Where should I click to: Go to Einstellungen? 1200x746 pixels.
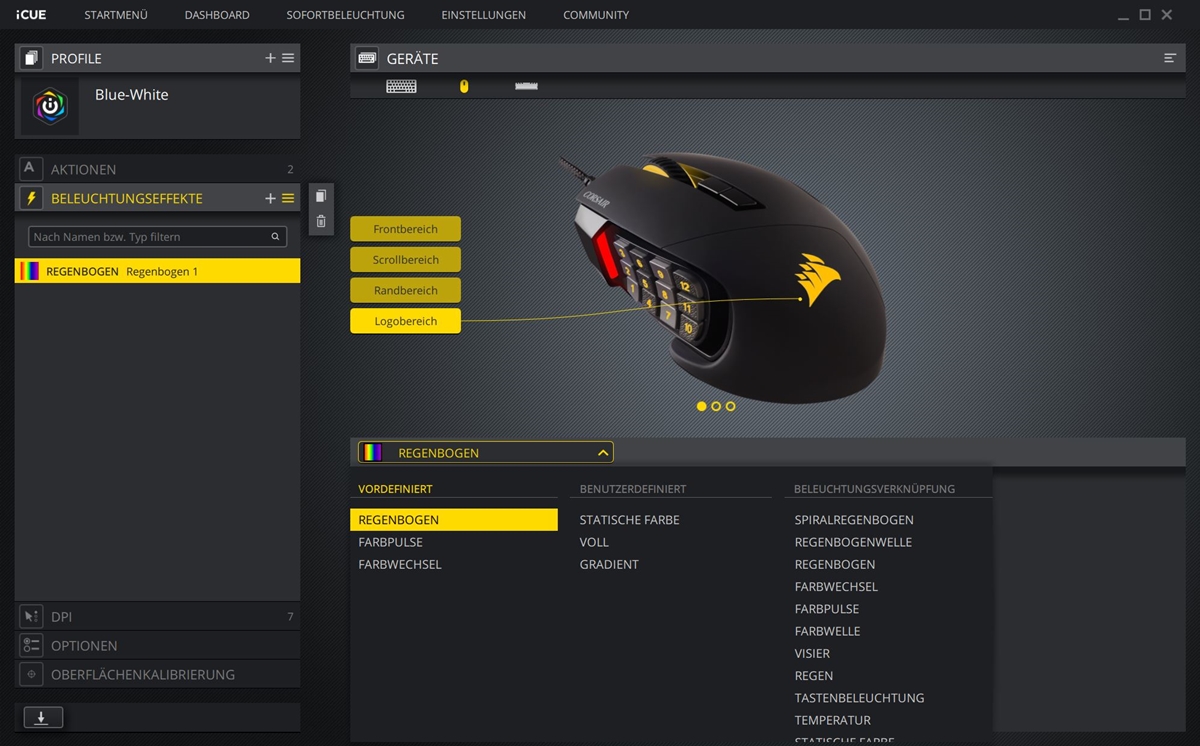(x=484, y=15)
